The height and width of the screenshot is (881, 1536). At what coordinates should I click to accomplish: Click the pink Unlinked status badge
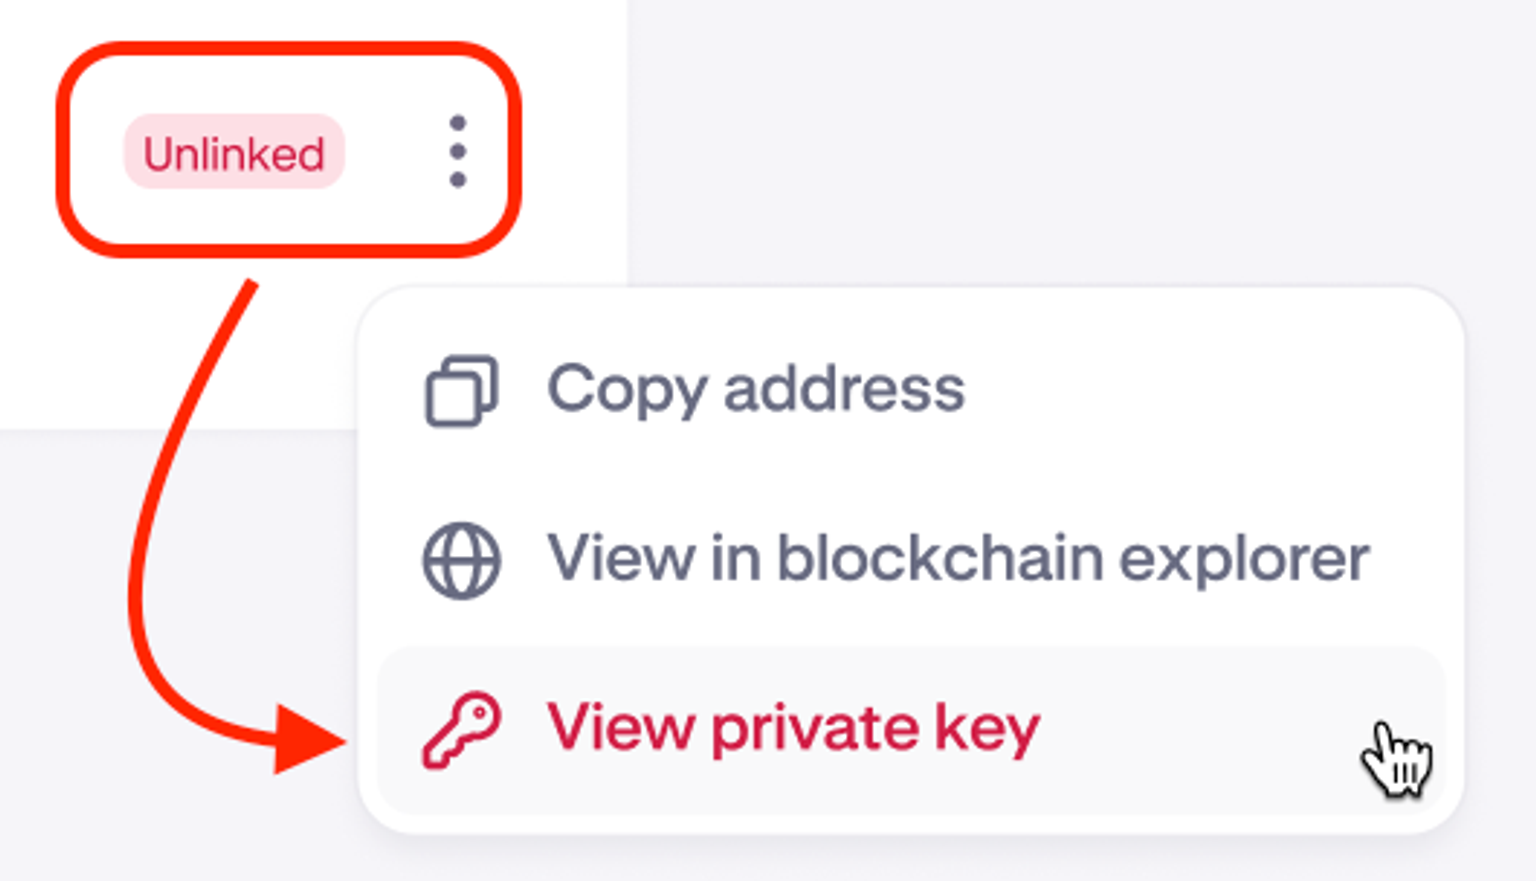click(x=234, y=153)
